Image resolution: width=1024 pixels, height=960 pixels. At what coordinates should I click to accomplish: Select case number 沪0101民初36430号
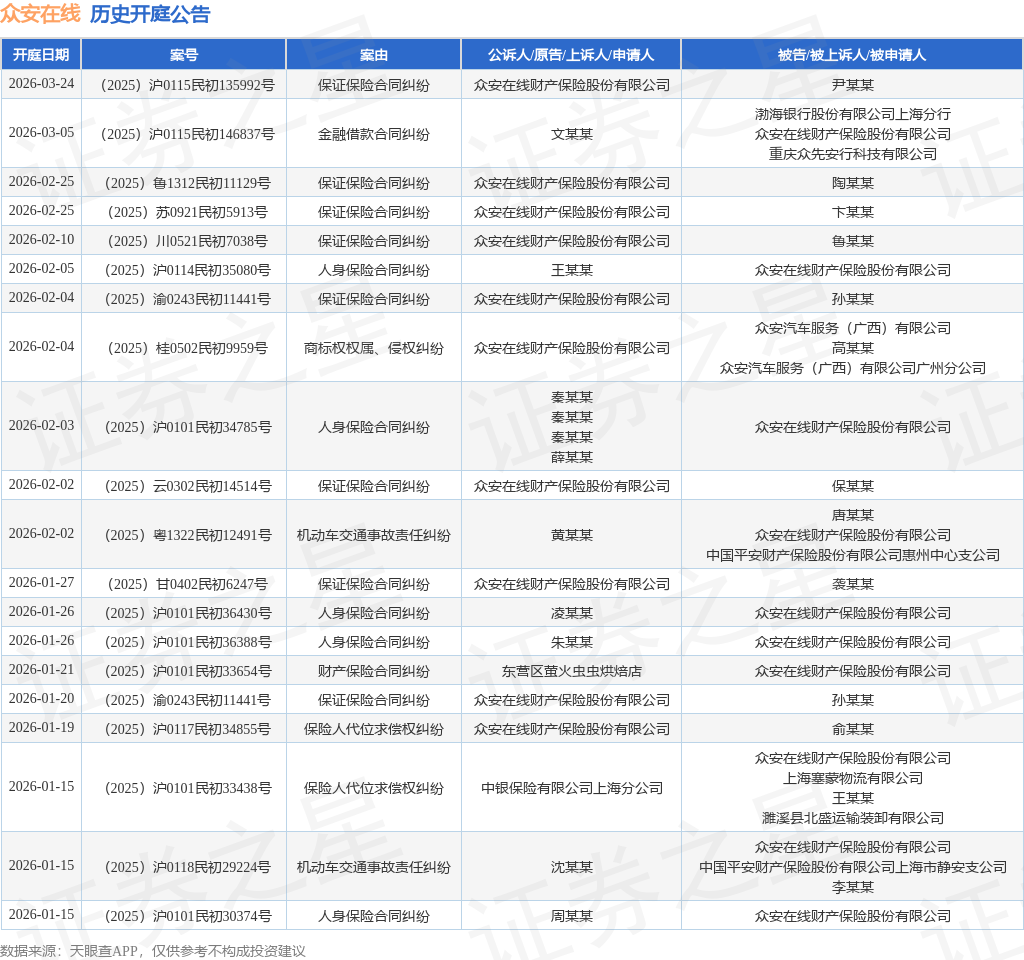coord(187,613)
